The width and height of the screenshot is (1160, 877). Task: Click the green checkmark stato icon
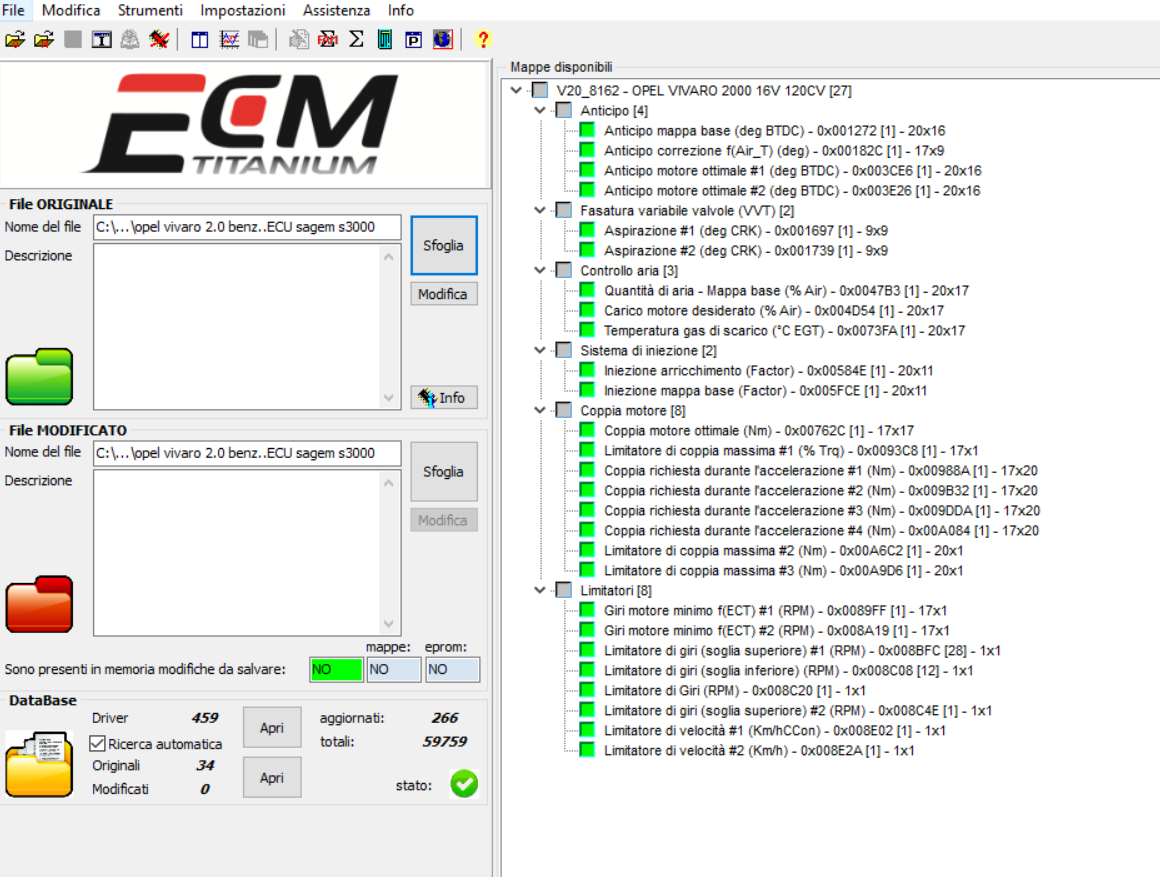click(464, 784)
